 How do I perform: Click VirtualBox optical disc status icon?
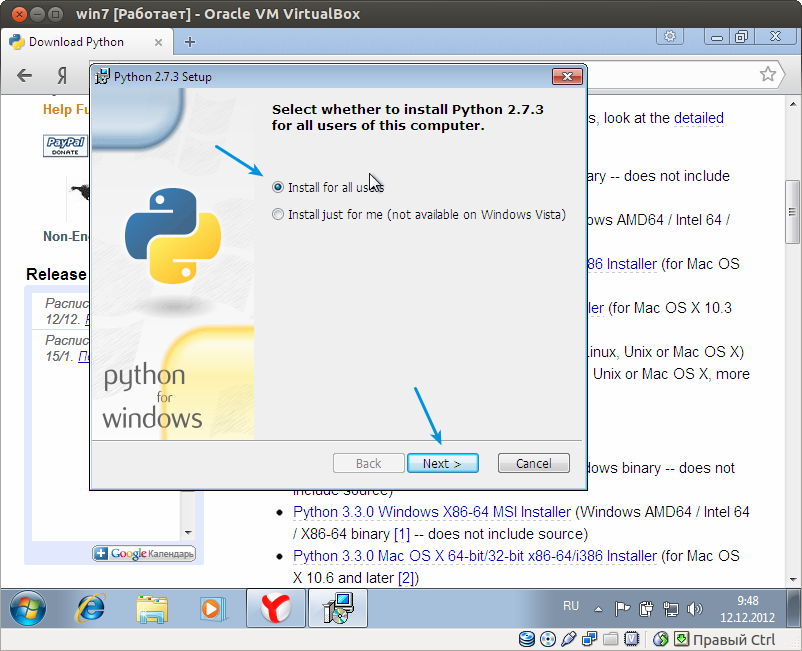click(x=548, y=639)
